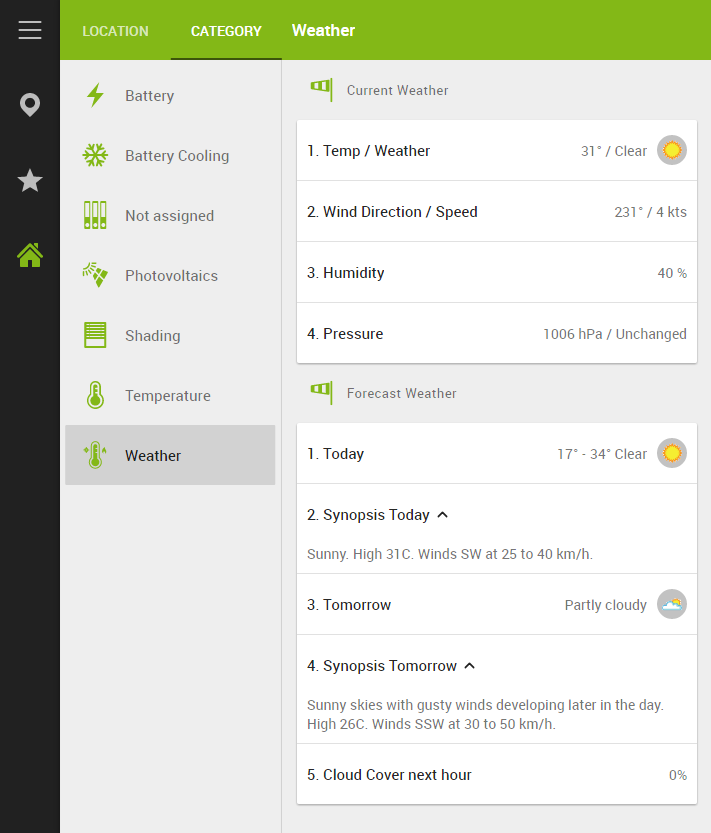
Task: Click the location pin sidebar icon
Action: click(30, 105)
